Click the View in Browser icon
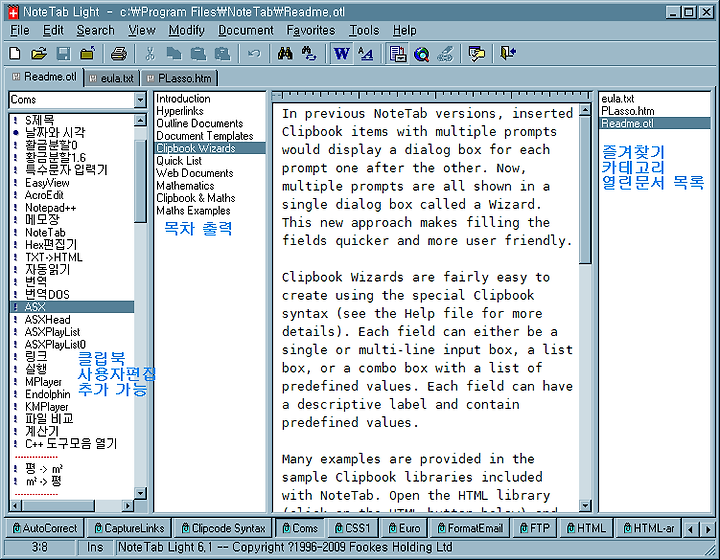The height and width of the screenshot is (560, 720). pos(422,54)
